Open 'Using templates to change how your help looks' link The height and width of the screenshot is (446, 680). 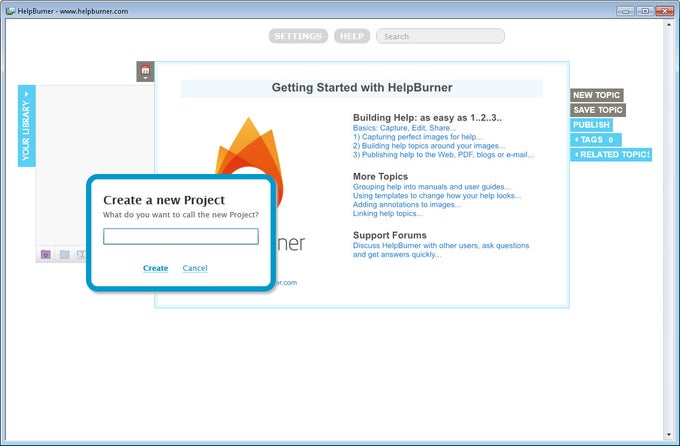coord(437,196)
